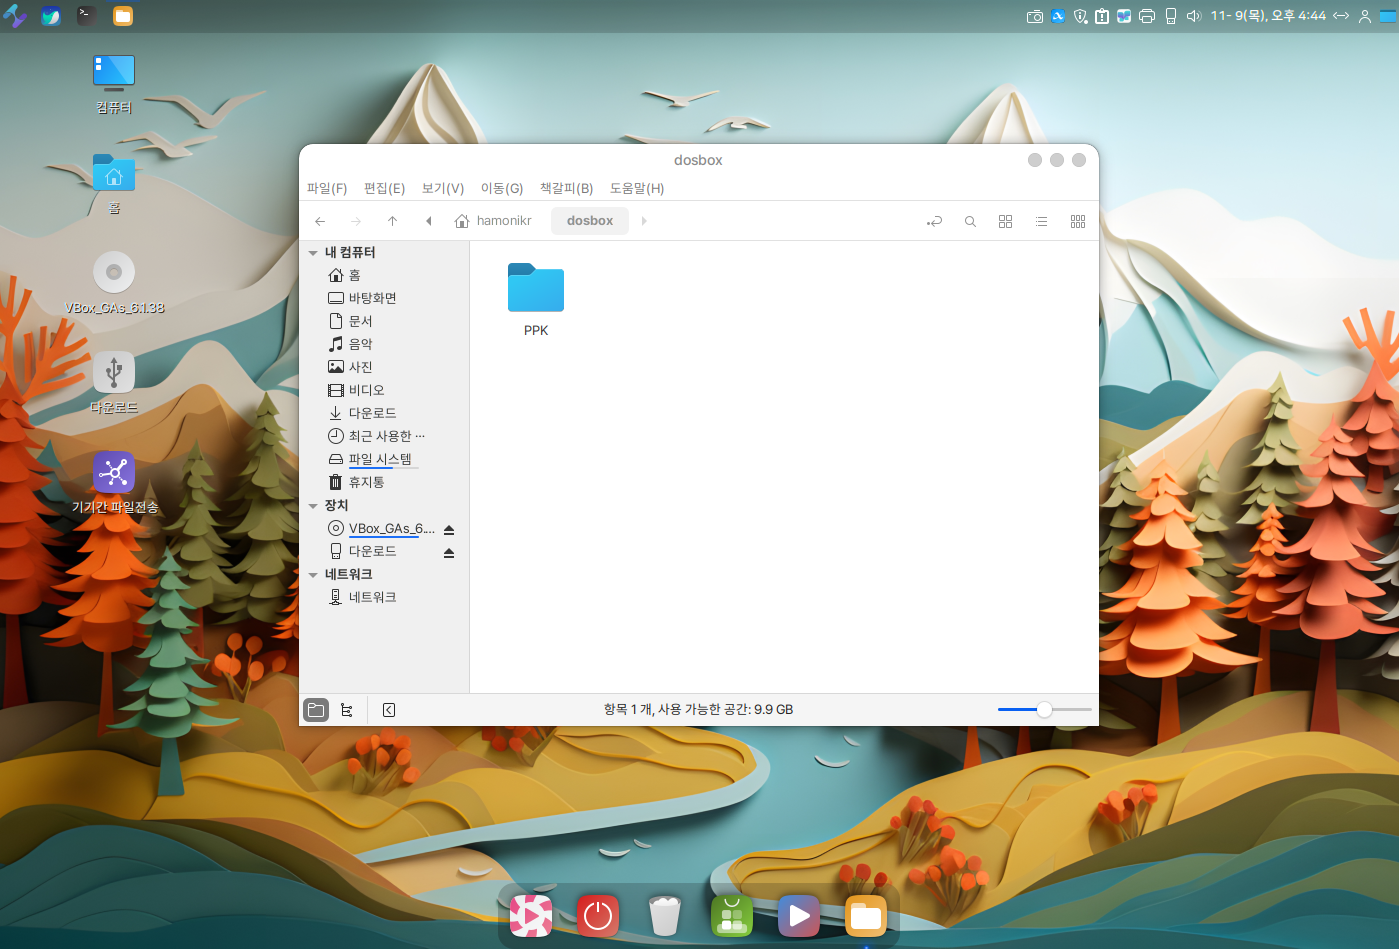Toggle the location entry path icon
1399x949 pixels.
coord(934,221)
